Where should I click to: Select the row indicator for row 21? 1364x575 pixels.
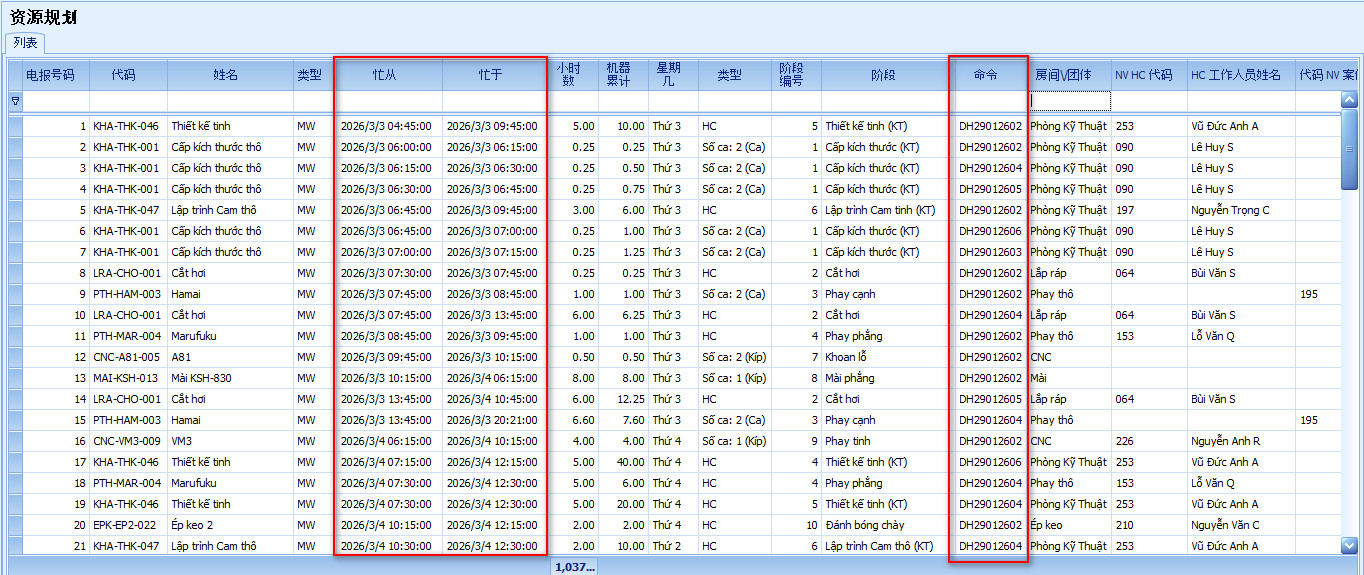click(x=15, y=546)
